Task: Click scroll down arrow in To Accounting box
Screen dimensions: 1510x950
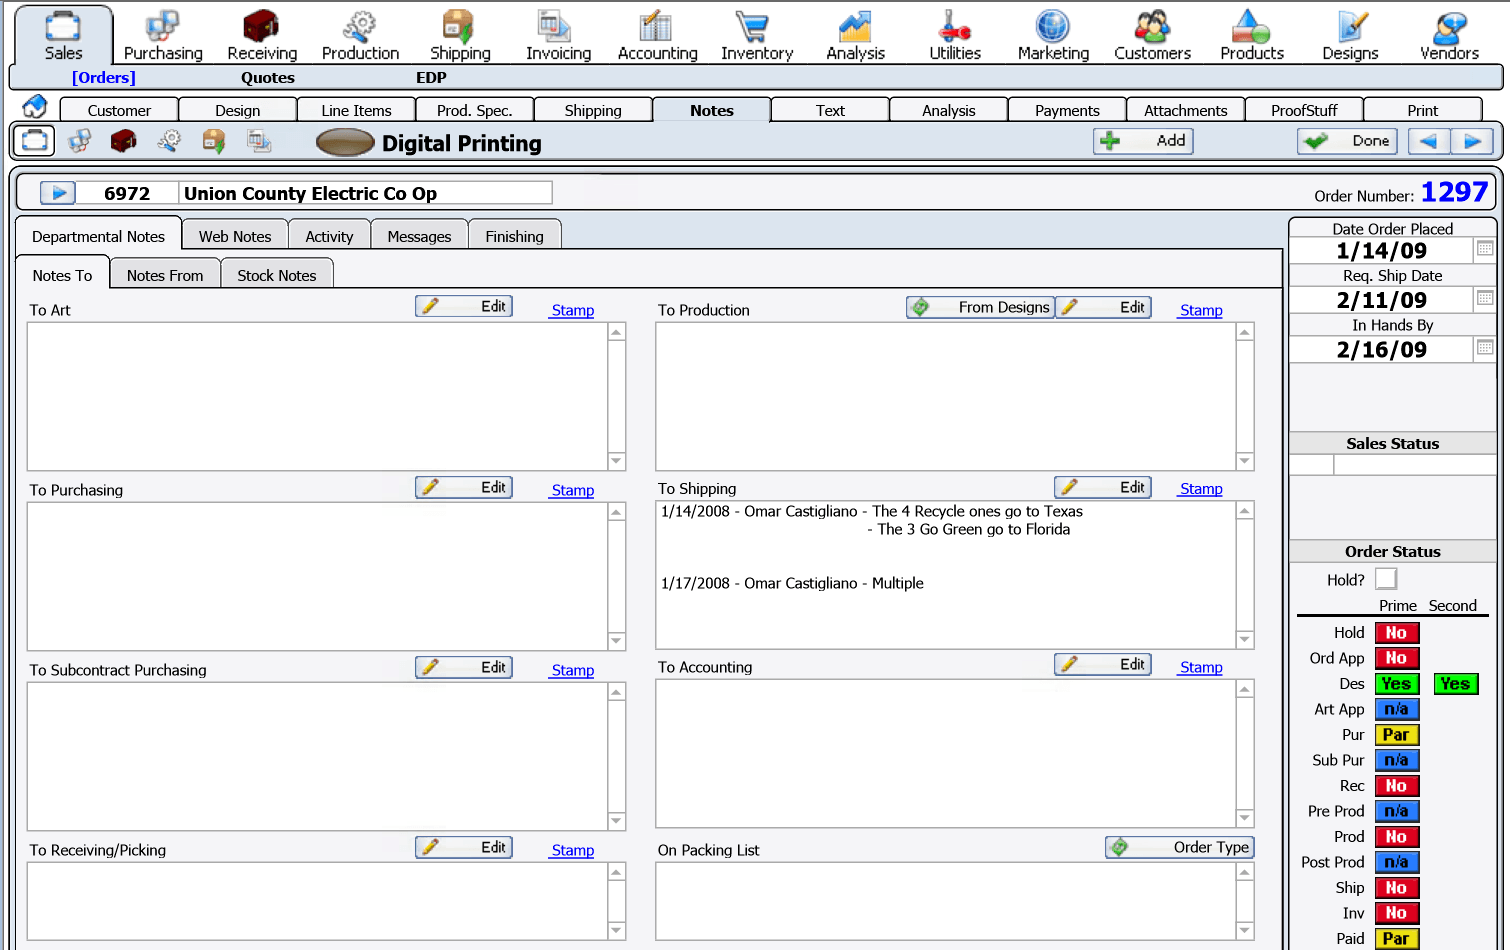Action: [1245, 817]
